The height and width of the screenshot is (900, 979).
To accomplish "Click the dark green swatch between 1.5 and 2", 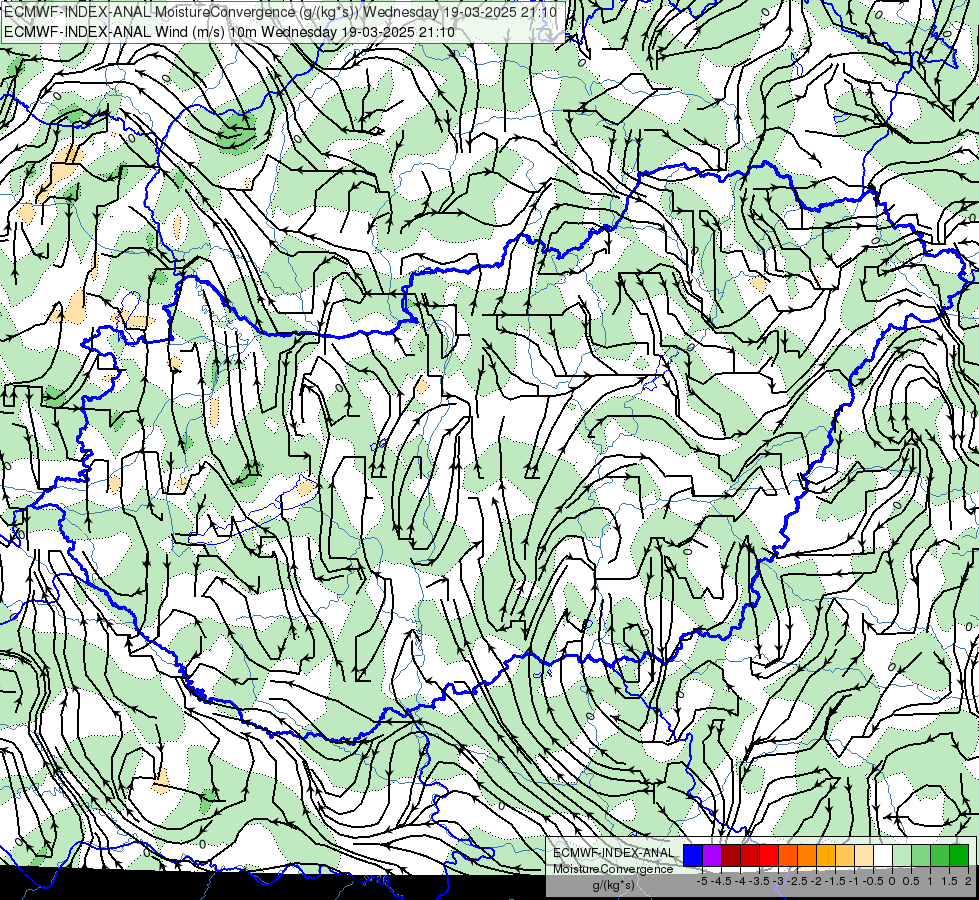I will [x=959, y=856].
